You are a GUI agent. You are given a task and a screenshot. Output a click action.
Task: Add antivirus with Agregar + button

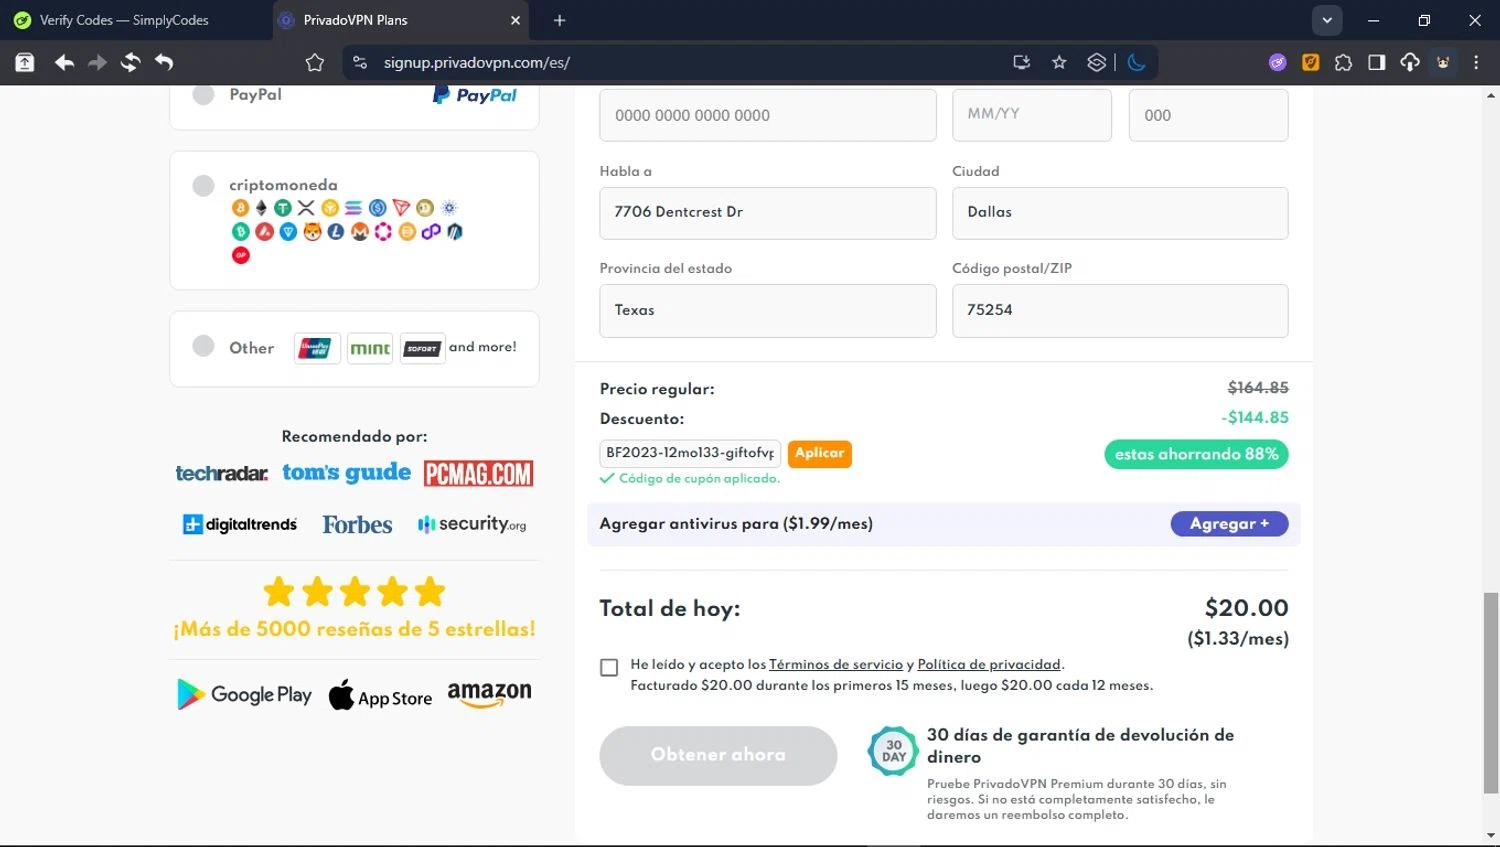coord(1229,524)
